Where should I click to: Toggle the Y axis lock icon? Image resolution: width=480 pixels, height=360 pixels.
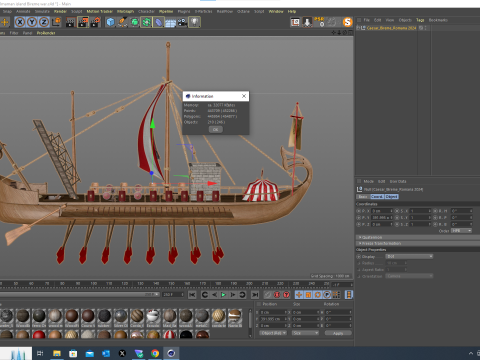tap(32, 22)
